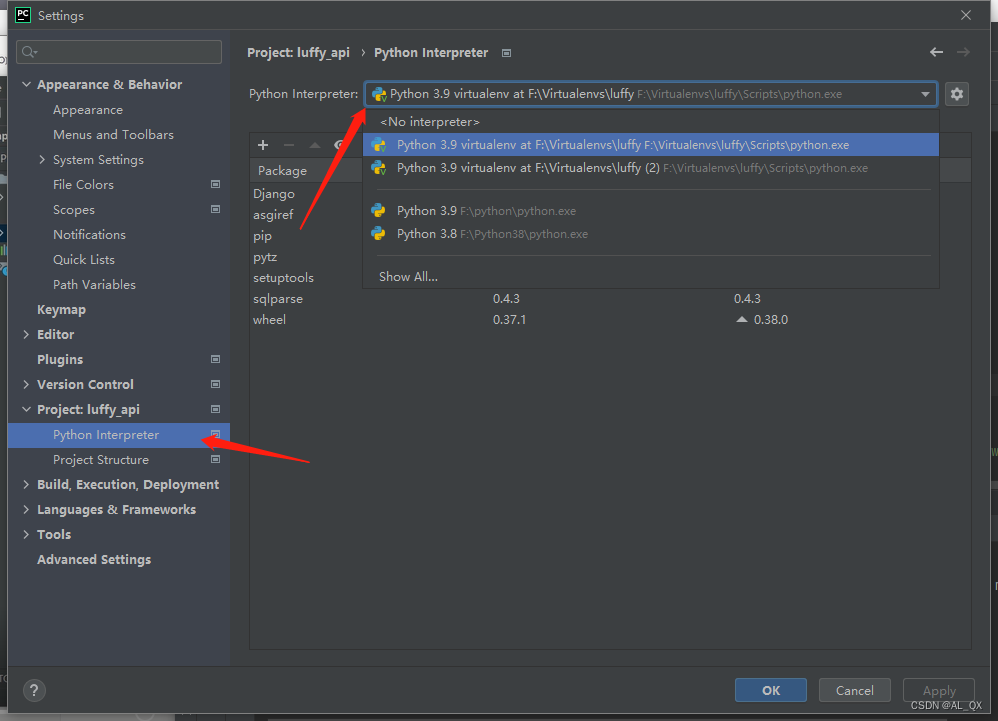Expand the Tools section
This screenshot has height=721, width=998.
26,534
